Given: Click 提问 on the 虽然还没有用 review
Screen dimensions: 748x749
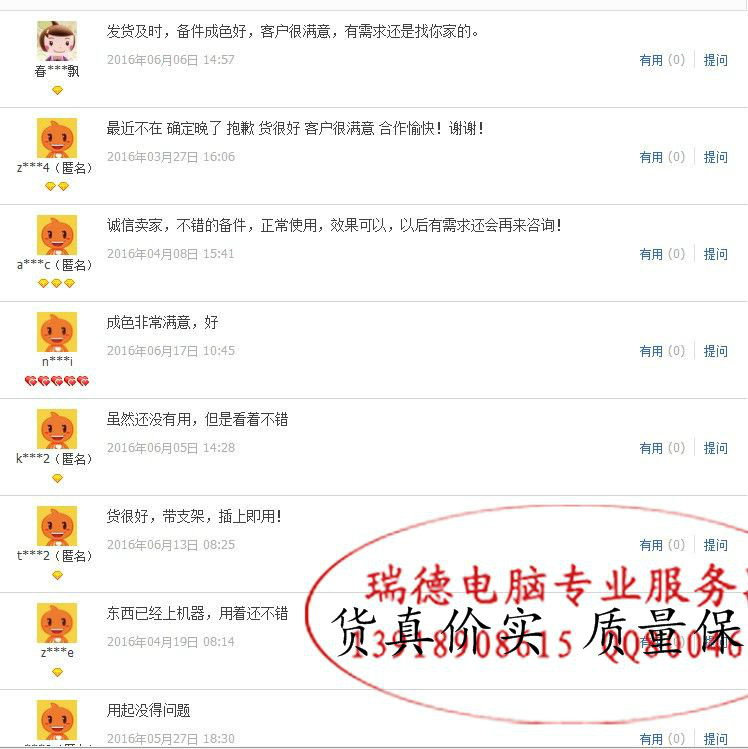Looking at the screenshot, I should click(x=716, y=448).
